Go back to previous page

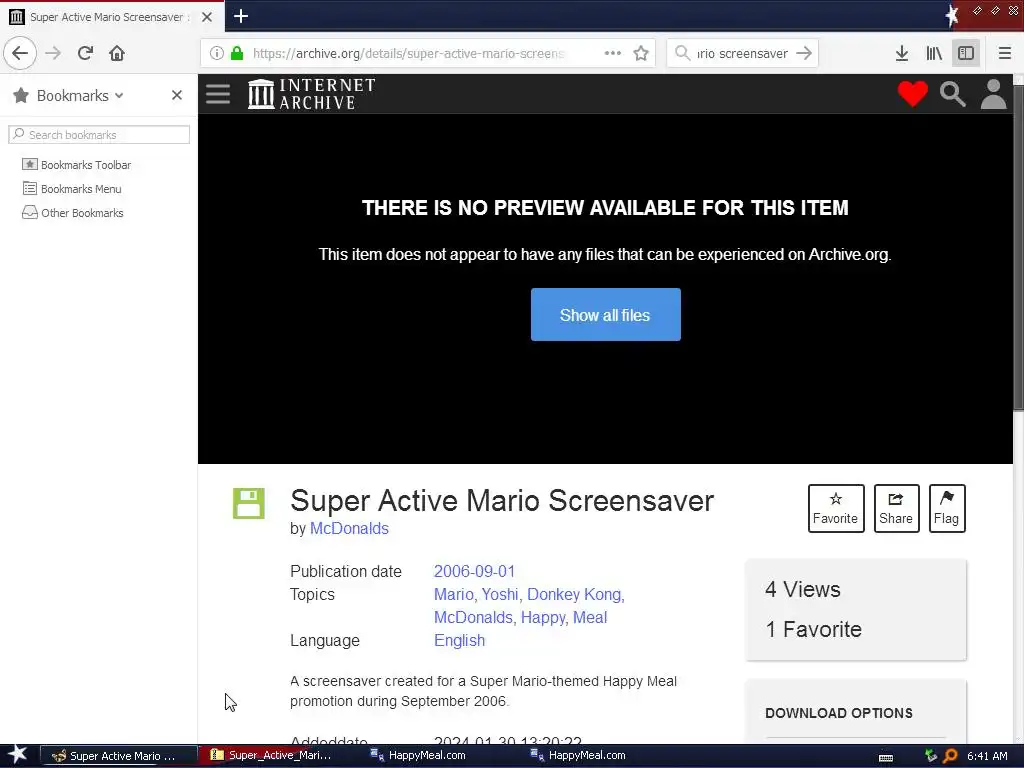click(x=20, y=53)
